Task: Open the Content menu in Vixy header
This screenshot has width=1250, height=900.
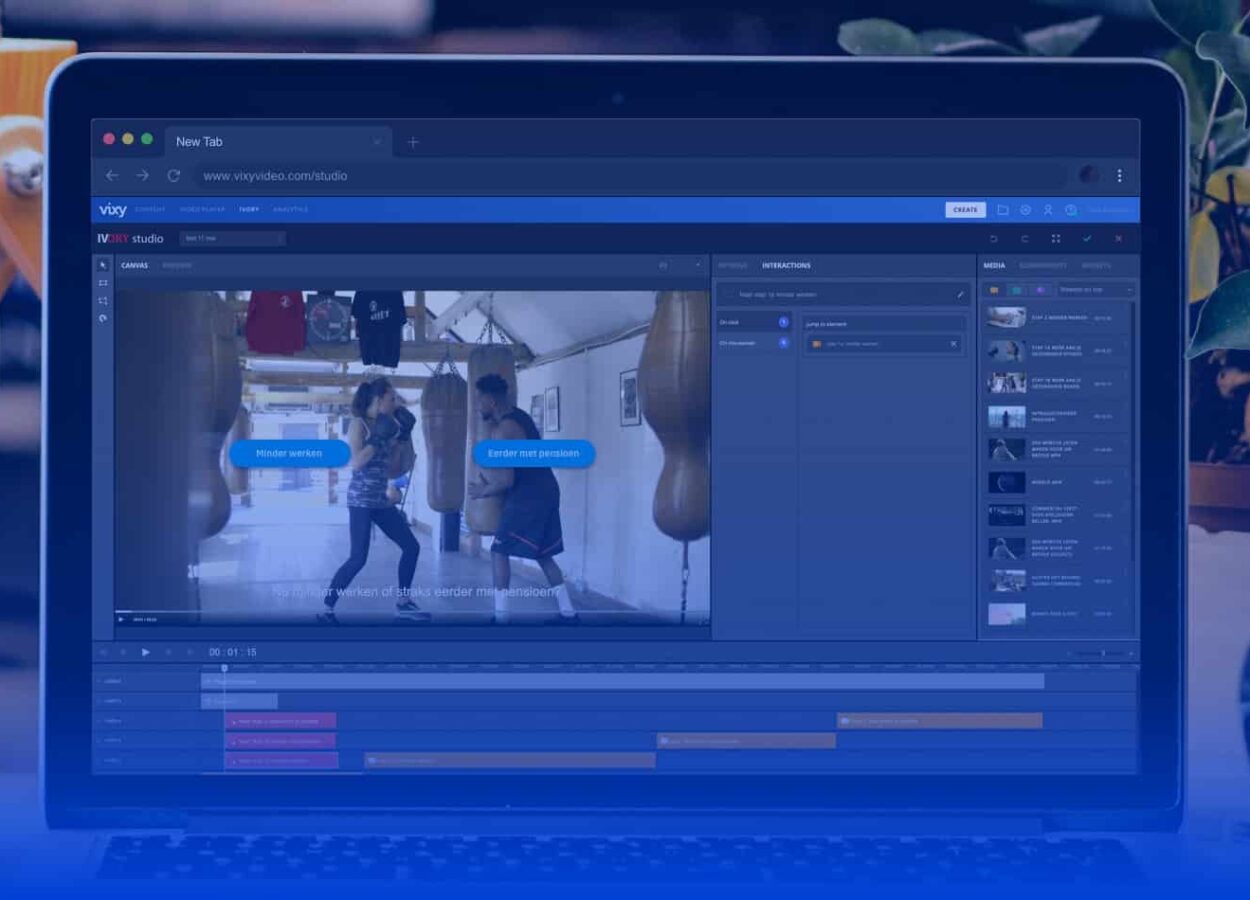Action: 150,210
